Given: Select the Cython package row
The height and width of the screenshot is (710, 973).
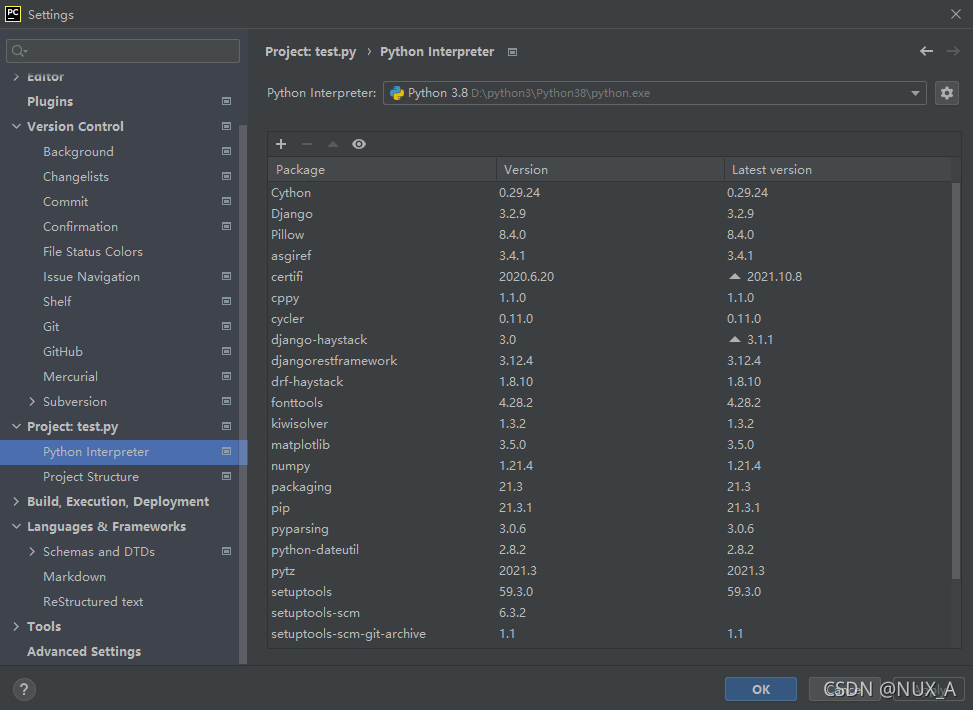Looking at the screenshot, I should click(x=609, y=192).
